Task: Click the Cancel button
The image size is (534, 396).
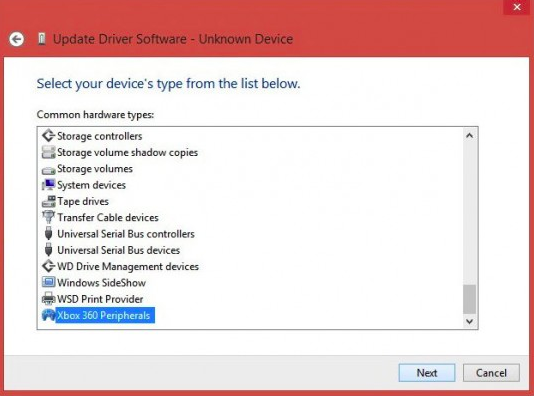Action: point(491,373)
